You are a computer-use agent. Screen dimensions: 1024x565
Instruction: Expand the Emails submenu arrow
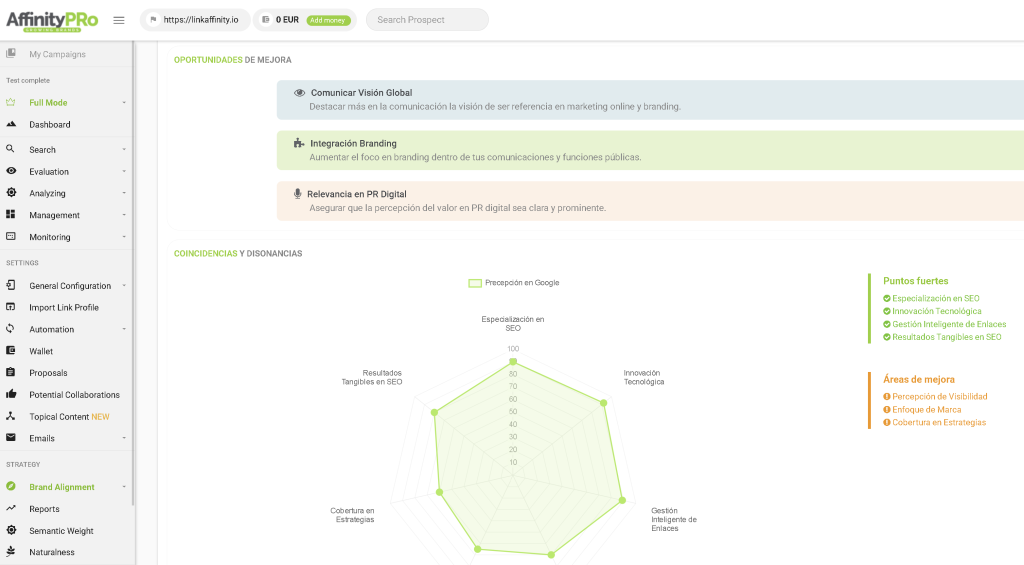pos(124,438)
